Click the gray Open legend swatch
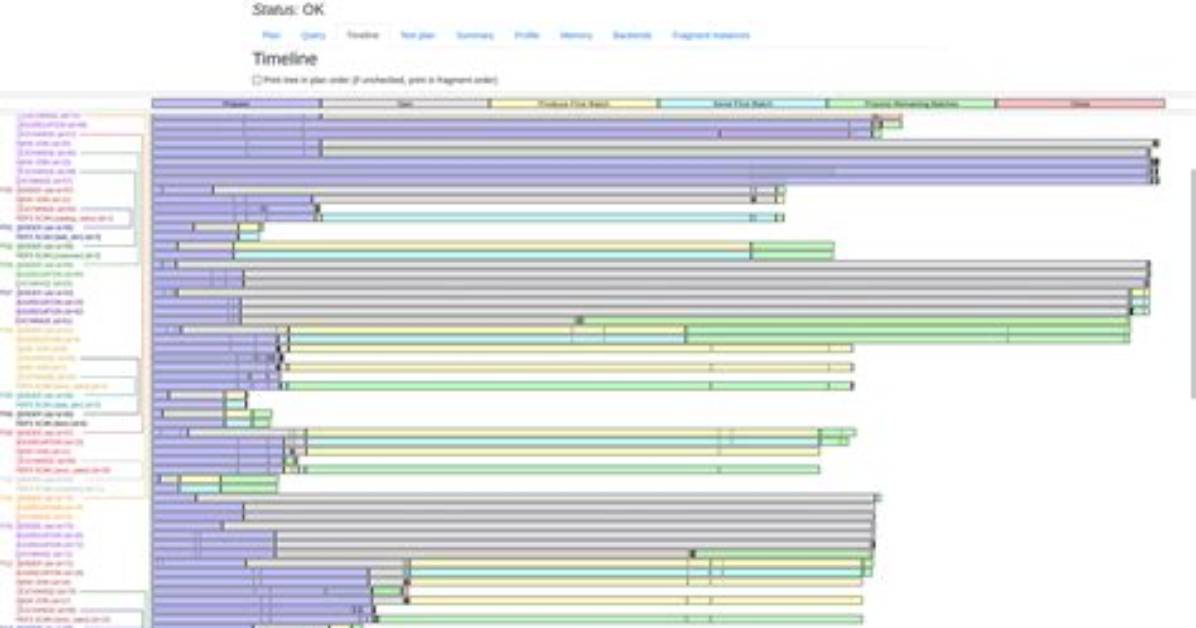 click(x=405, y=104)
